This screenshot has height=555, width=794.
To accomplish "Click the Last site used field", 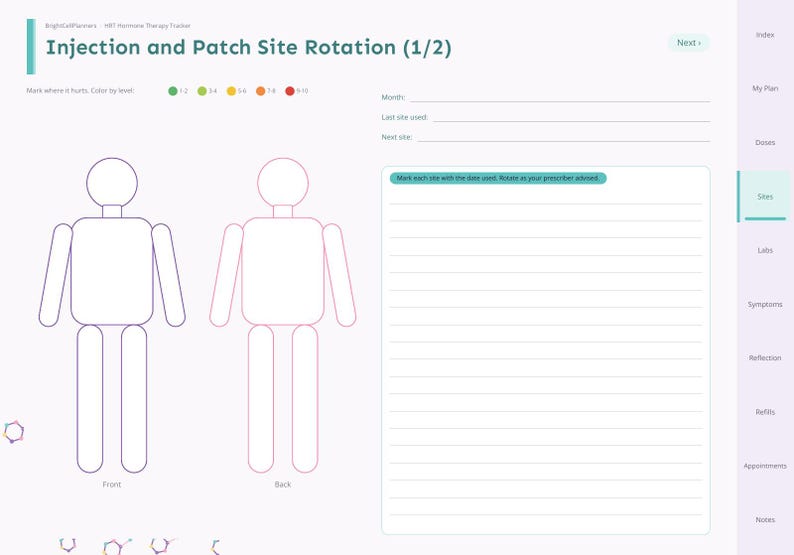I will [571, 117].
